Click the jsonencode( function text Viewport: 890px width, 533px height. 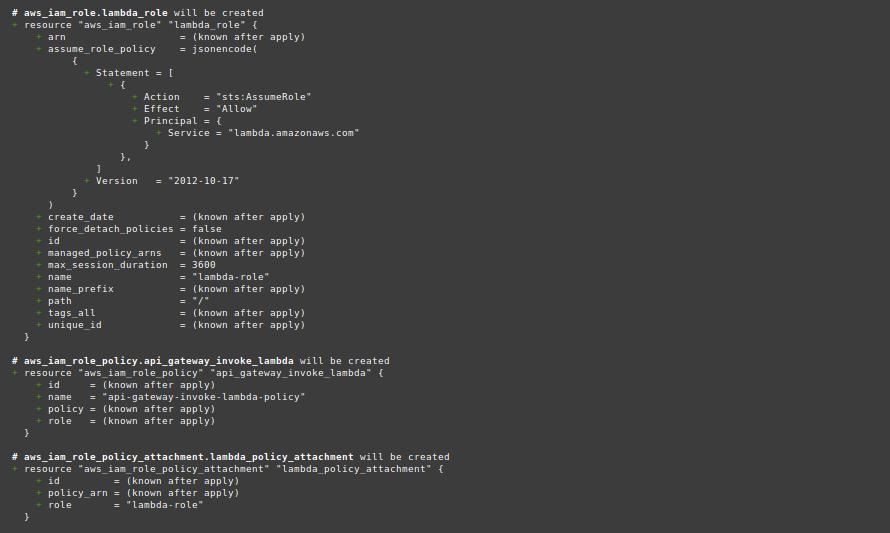coord(225,49)
